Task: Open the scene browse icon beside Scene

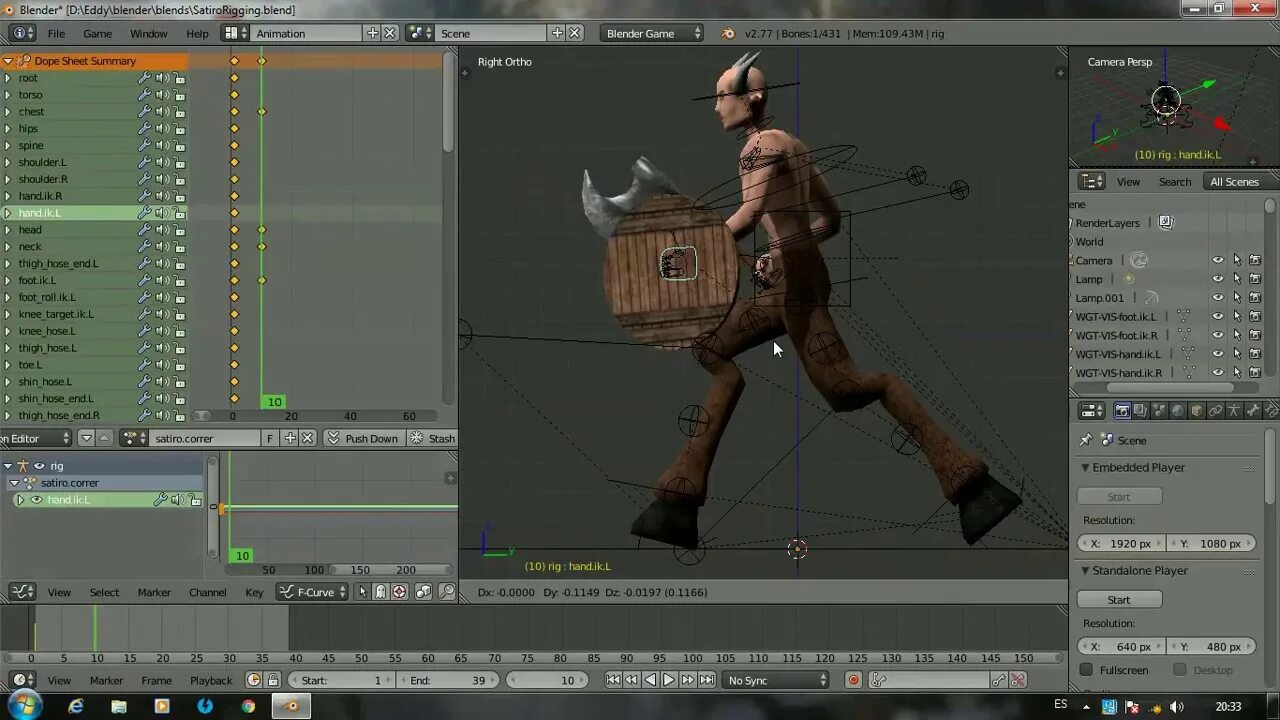Action: (x=419, y=33)
